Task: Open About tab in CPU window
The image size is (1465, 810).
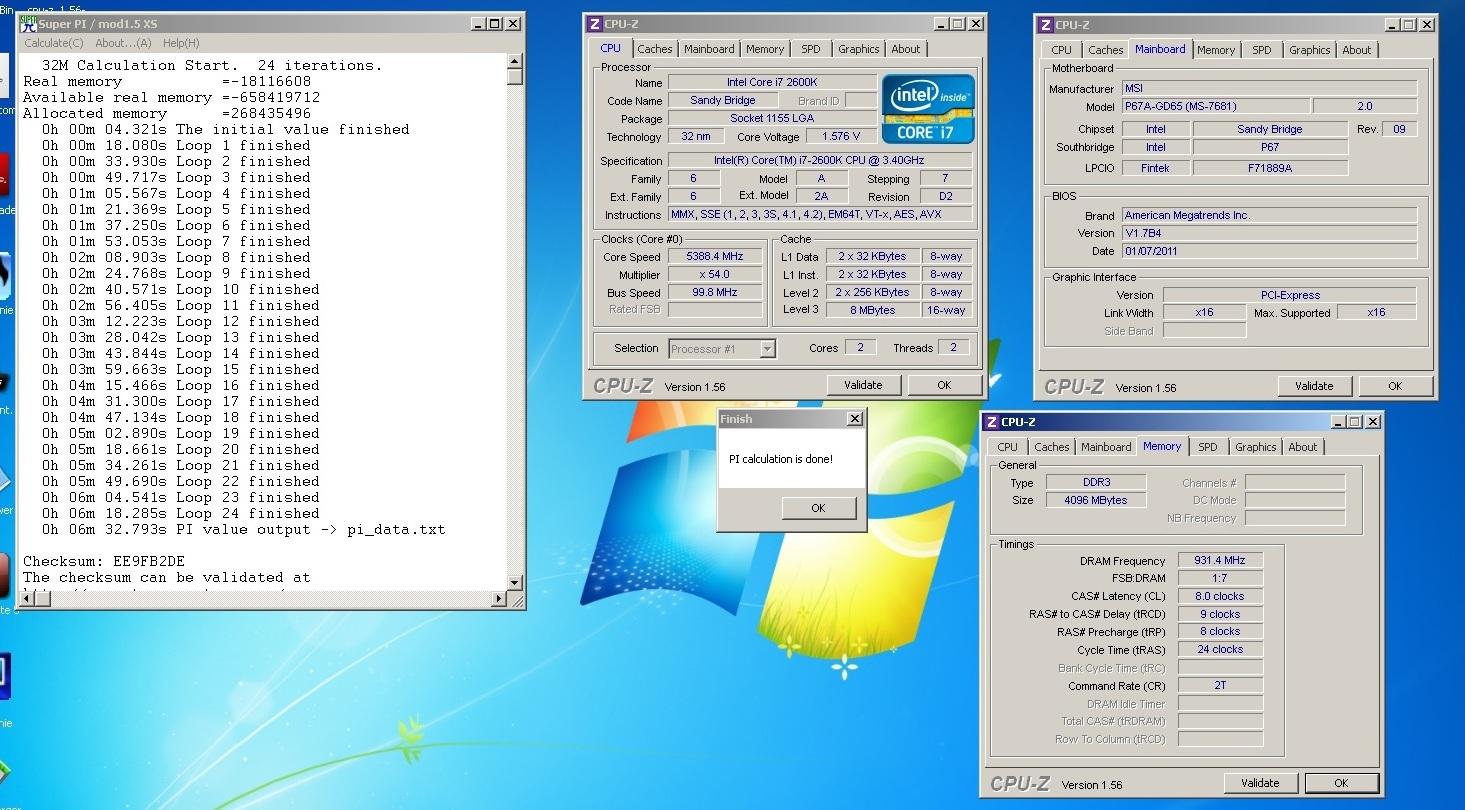Action: [906, 49]
